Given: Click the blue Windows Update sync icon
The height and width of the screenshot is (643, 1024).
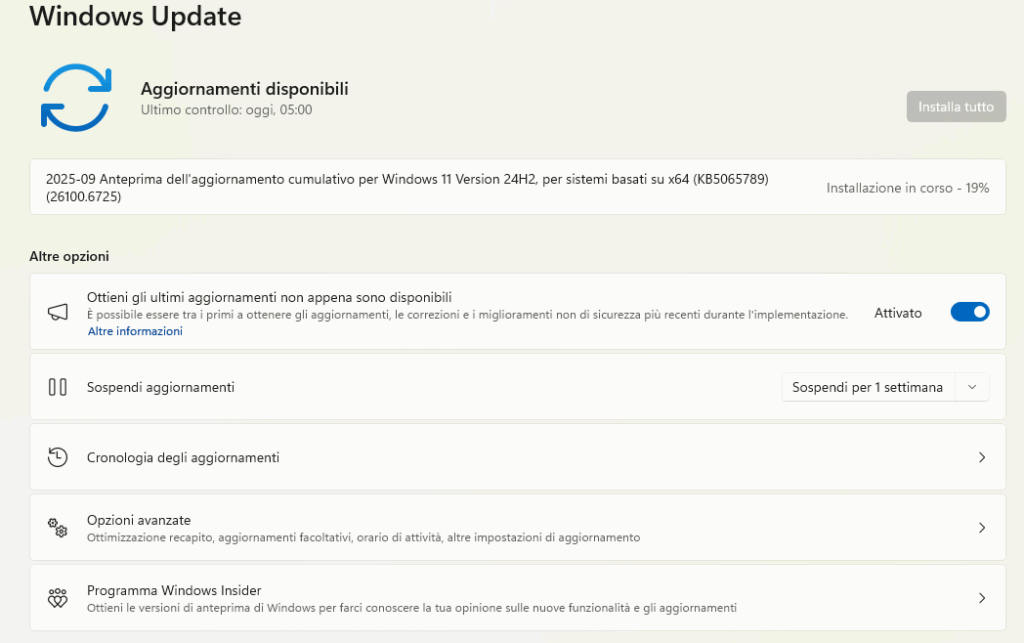Looking at the screenshot, I should (76, 97).
